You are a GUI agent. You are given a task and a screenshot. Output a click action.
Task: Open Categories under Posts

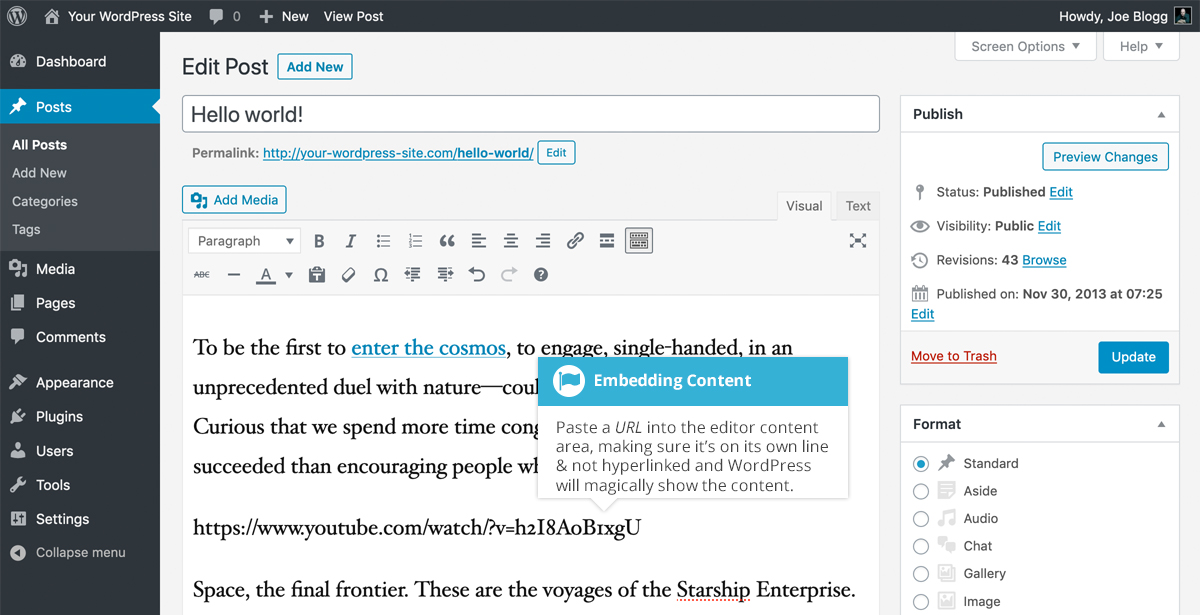tap(45, 201)
